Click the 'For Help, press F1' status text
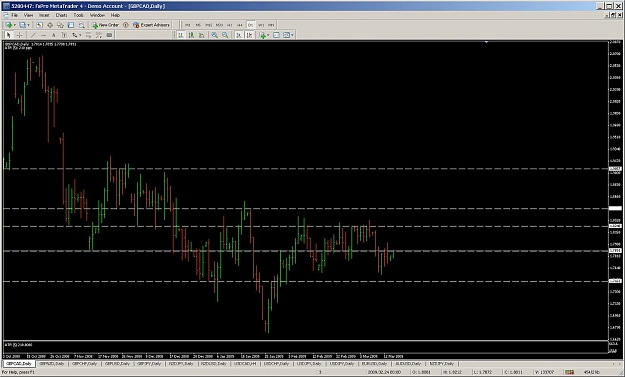 18,372
